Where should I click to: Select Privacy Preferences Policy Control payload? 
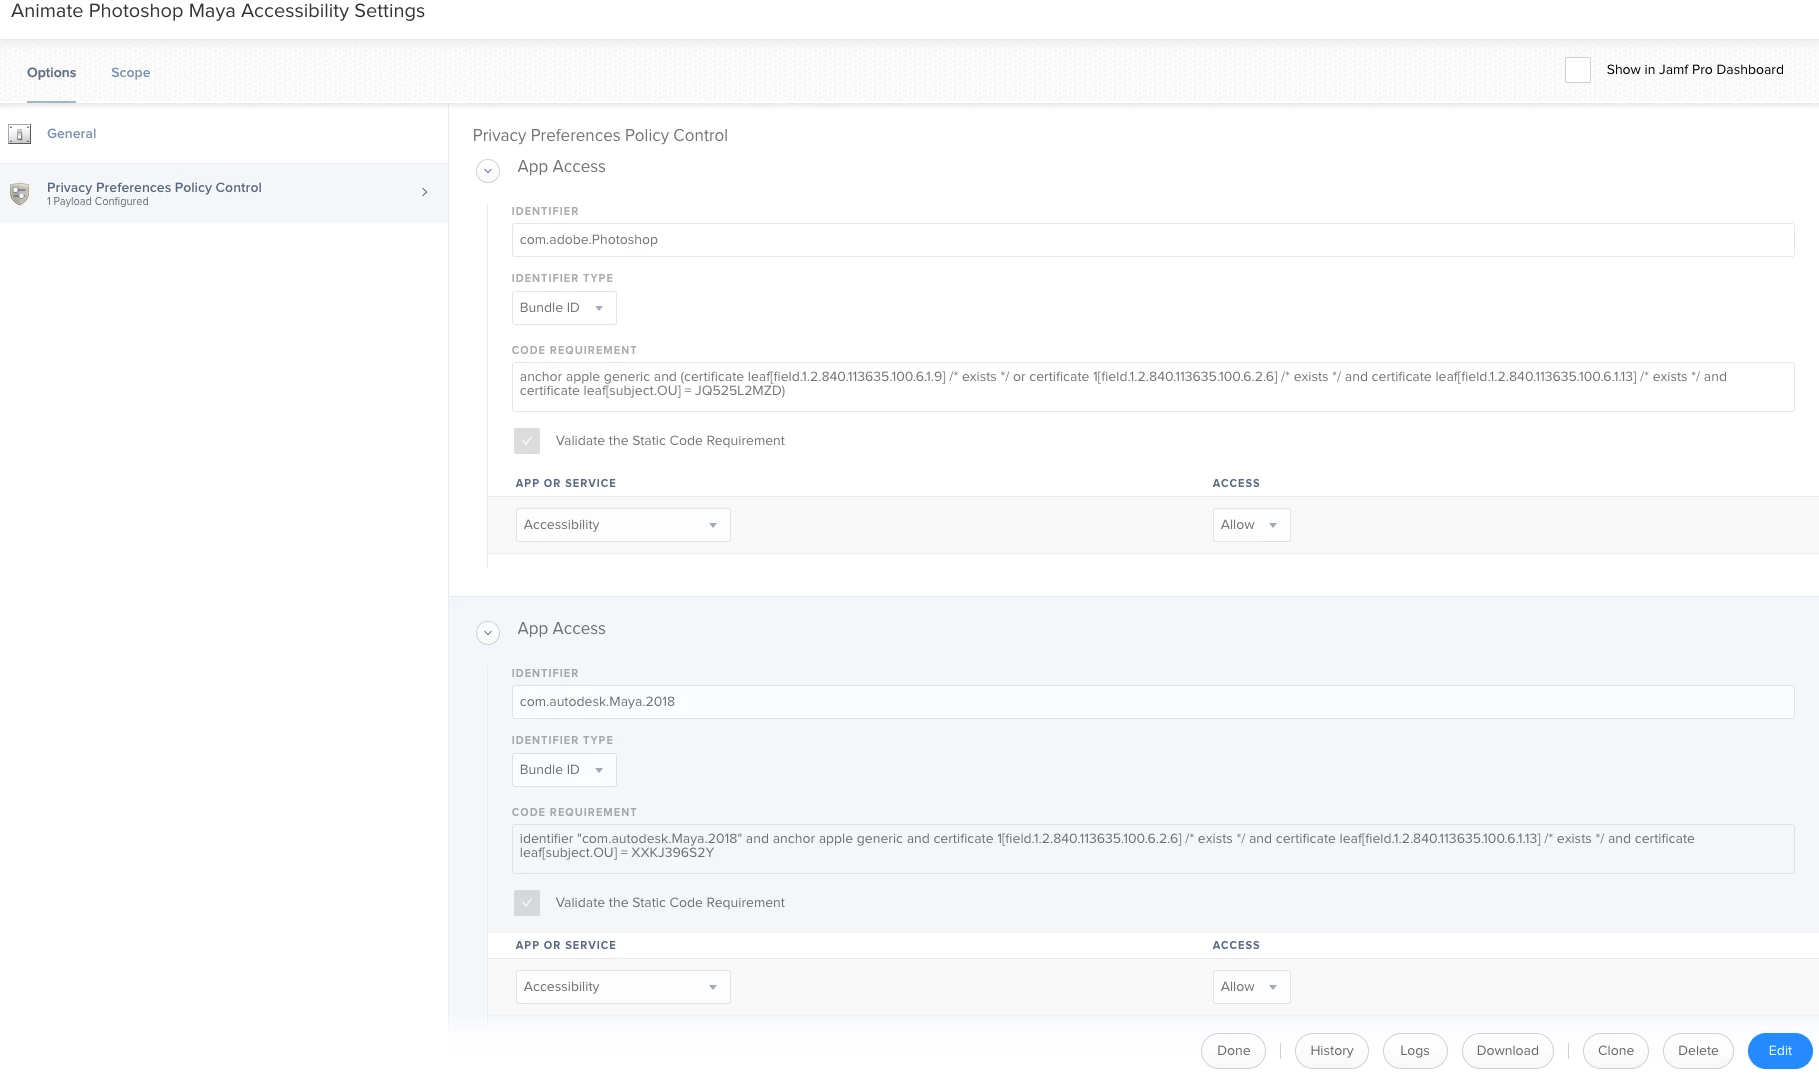click(224, 193)
